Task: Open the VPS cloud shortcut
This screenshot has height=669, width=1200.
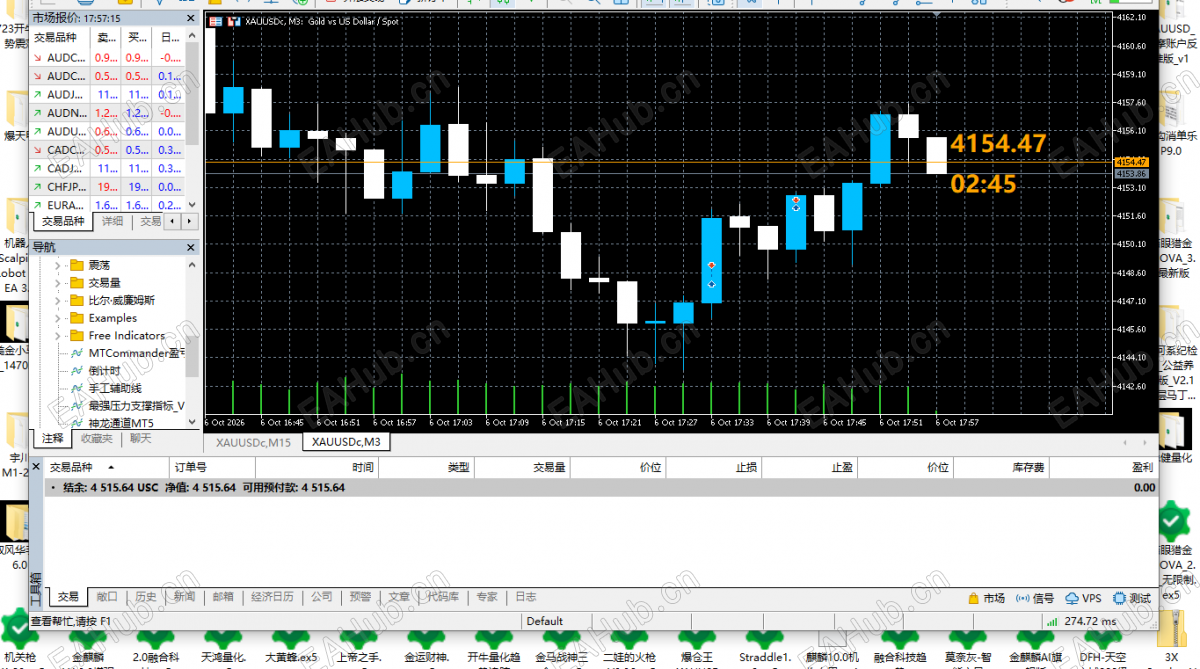Action: (1083, 597)
